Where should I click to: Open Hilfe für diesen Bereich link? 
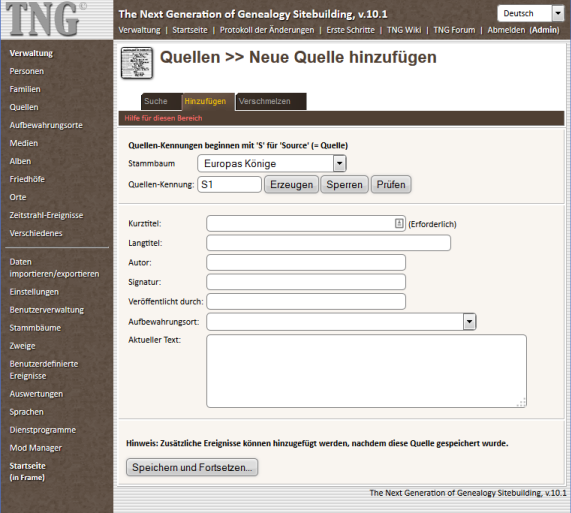(x=163, y=118)
